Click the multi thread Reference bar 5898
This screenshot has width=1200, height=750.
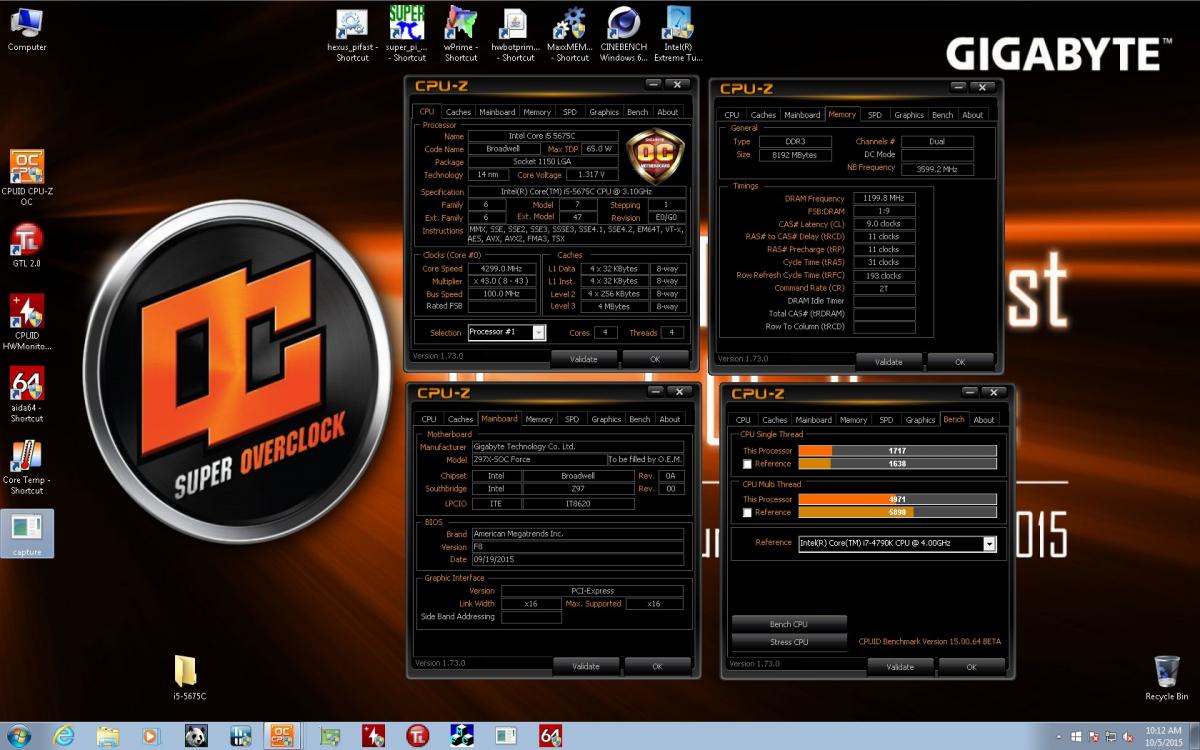tap(897, 512)
